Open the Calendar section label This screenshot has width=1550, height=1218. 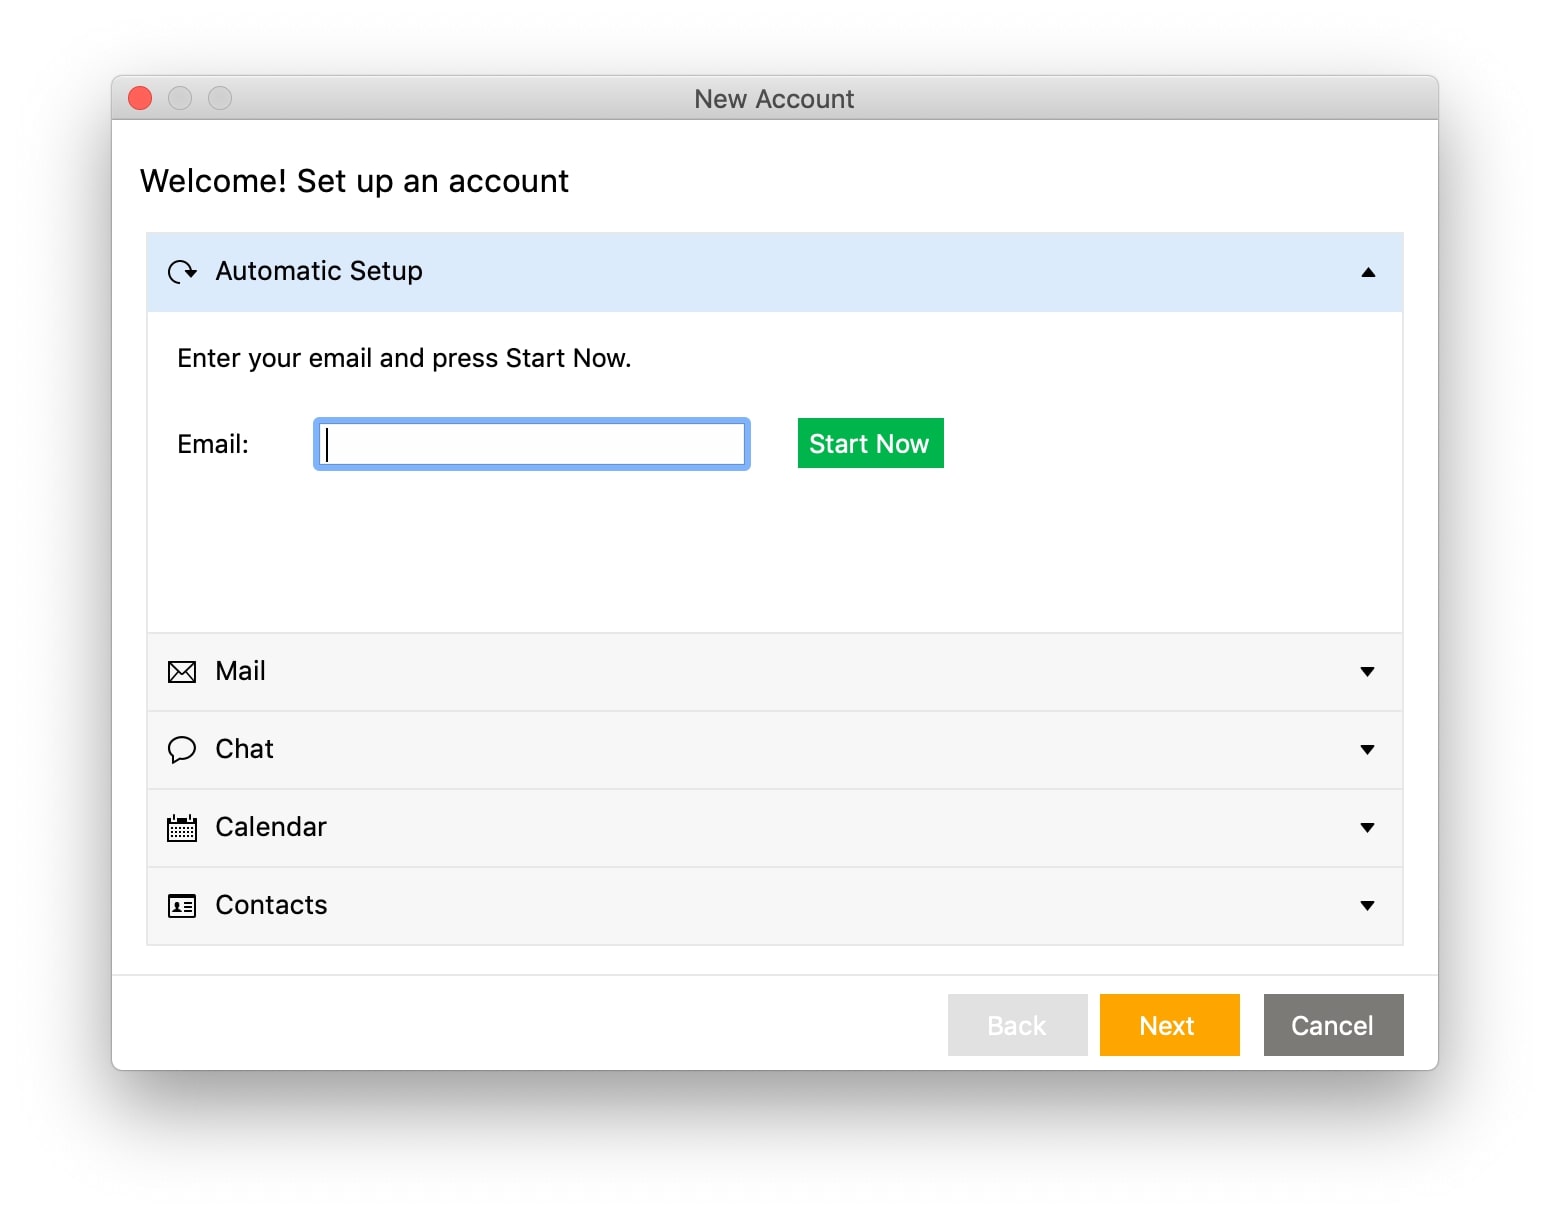point(271,827)
